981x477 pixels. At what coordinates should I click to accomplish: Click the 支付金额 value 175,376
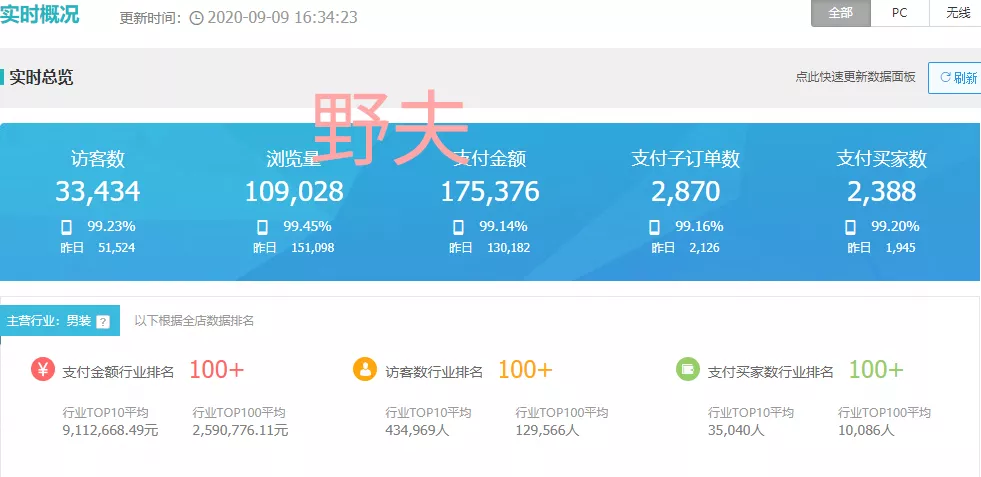(490, 191)
